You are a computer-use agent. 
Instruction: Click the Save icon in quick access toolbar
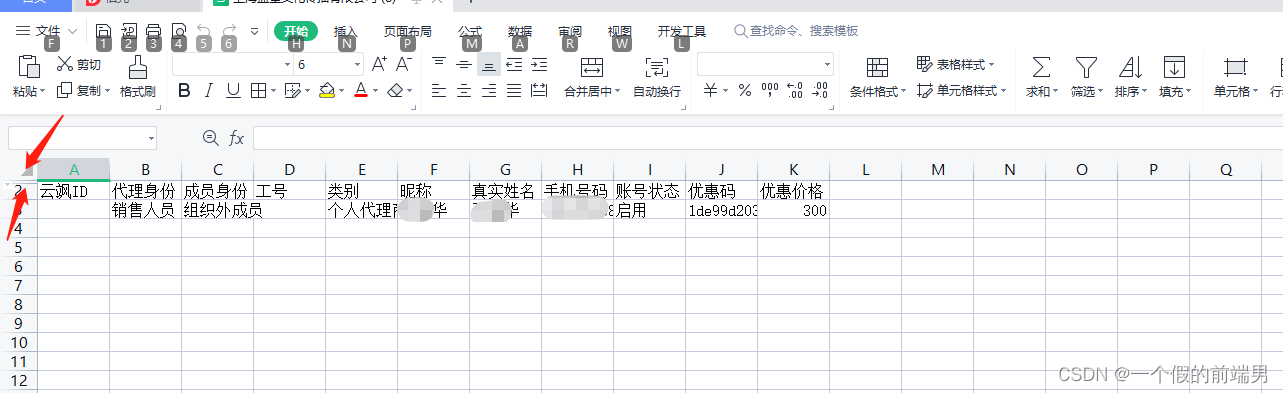(103, 31)
